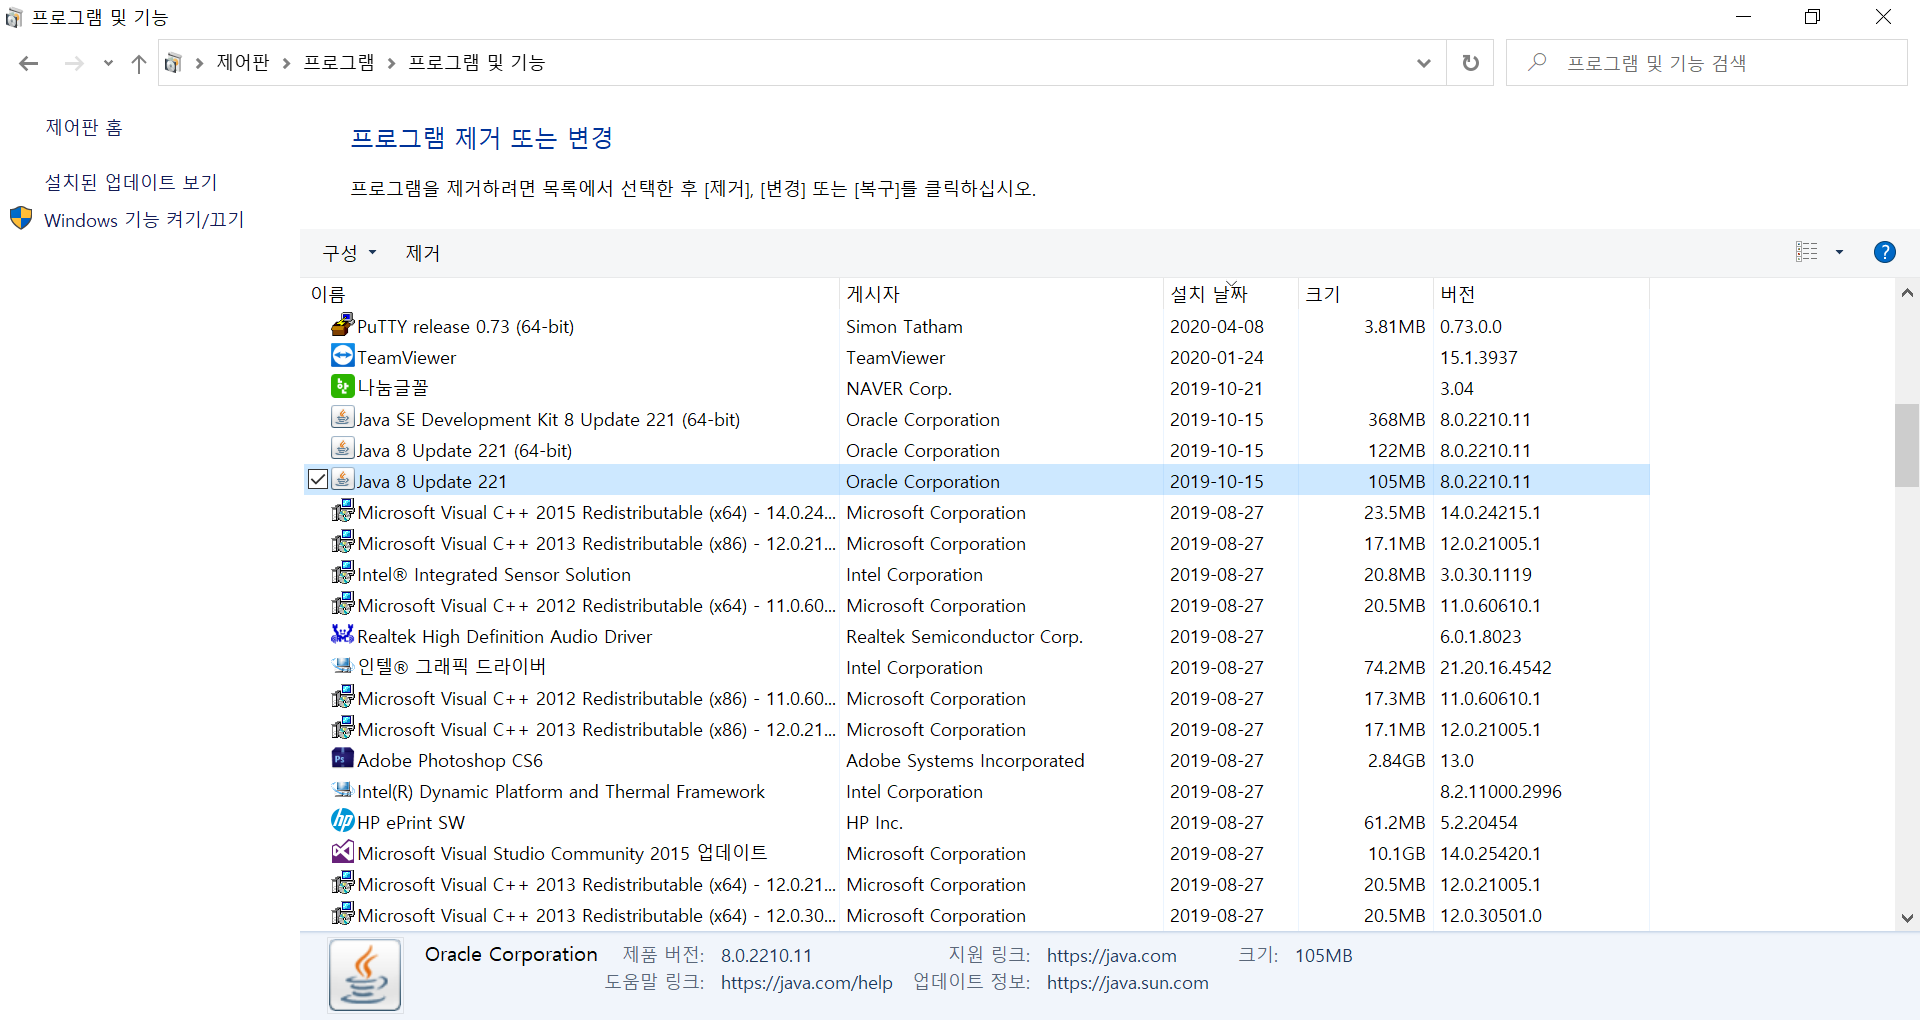Click the control panel icon in address bar

tap(173, 63)
